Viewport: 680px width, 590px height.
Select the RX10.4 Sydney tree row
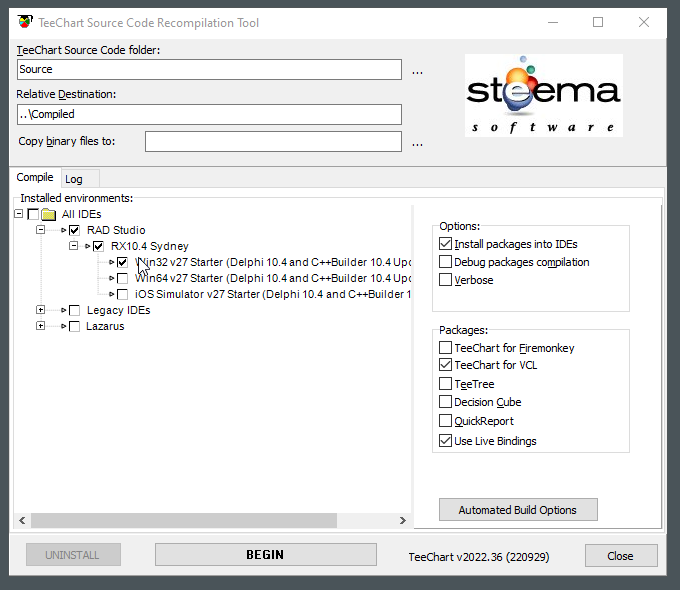(150, 246)
